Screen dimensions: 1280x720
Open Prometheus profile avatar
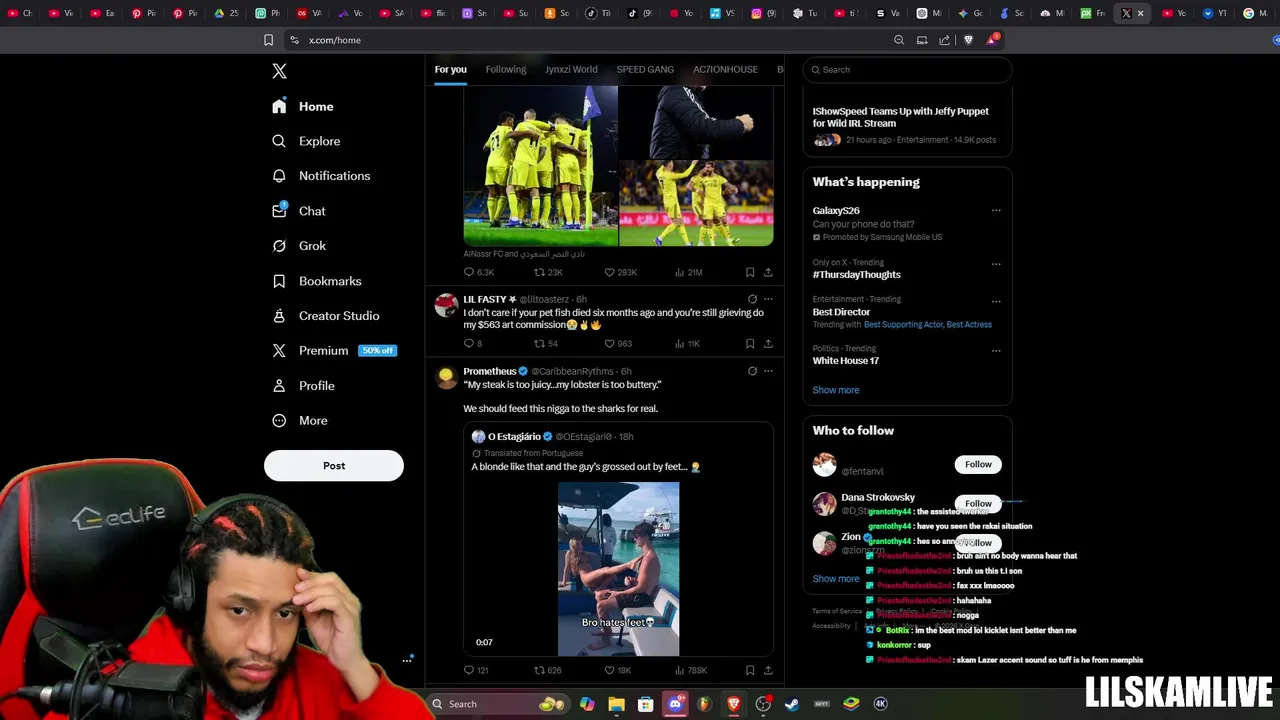(x=446, y=378)
